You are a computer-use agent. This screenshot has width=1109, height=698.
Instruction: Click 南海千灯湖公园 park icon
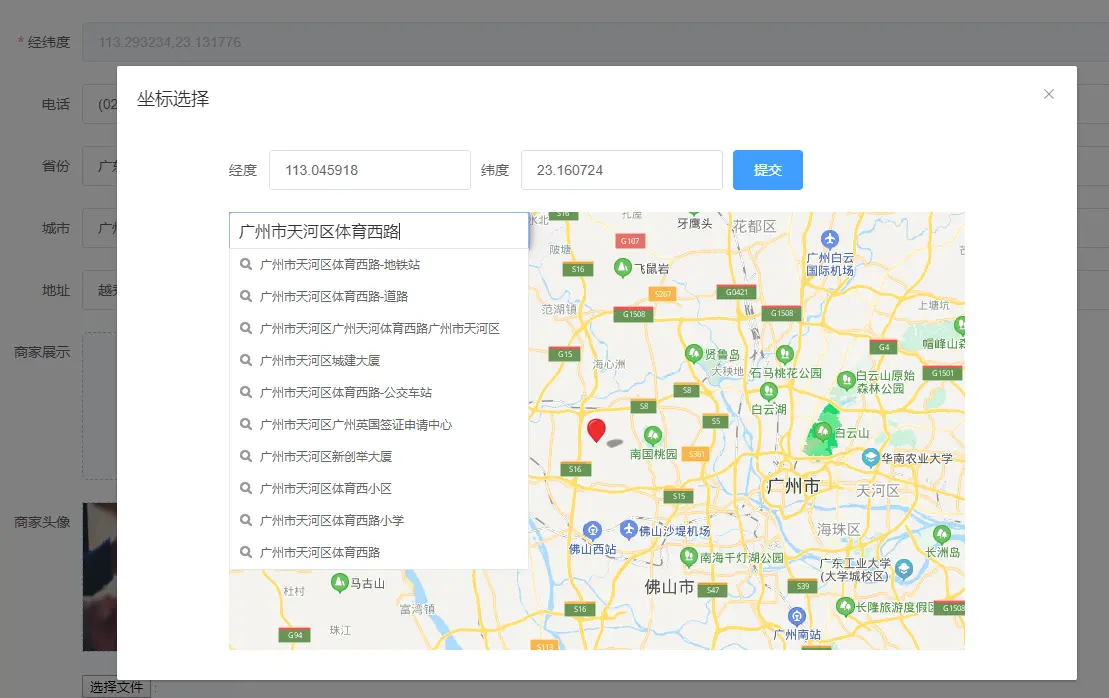point(689,557)
